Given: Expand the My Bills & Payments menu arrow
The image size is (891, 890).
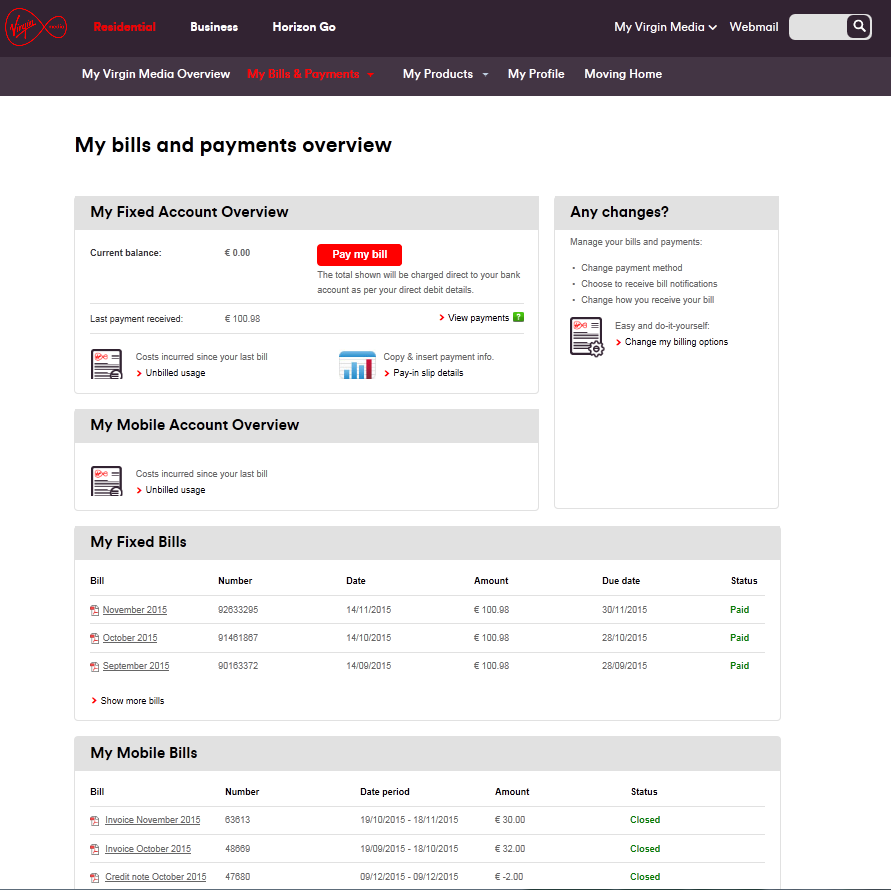Looking at the screenshot, I should (x=370, y=74).
